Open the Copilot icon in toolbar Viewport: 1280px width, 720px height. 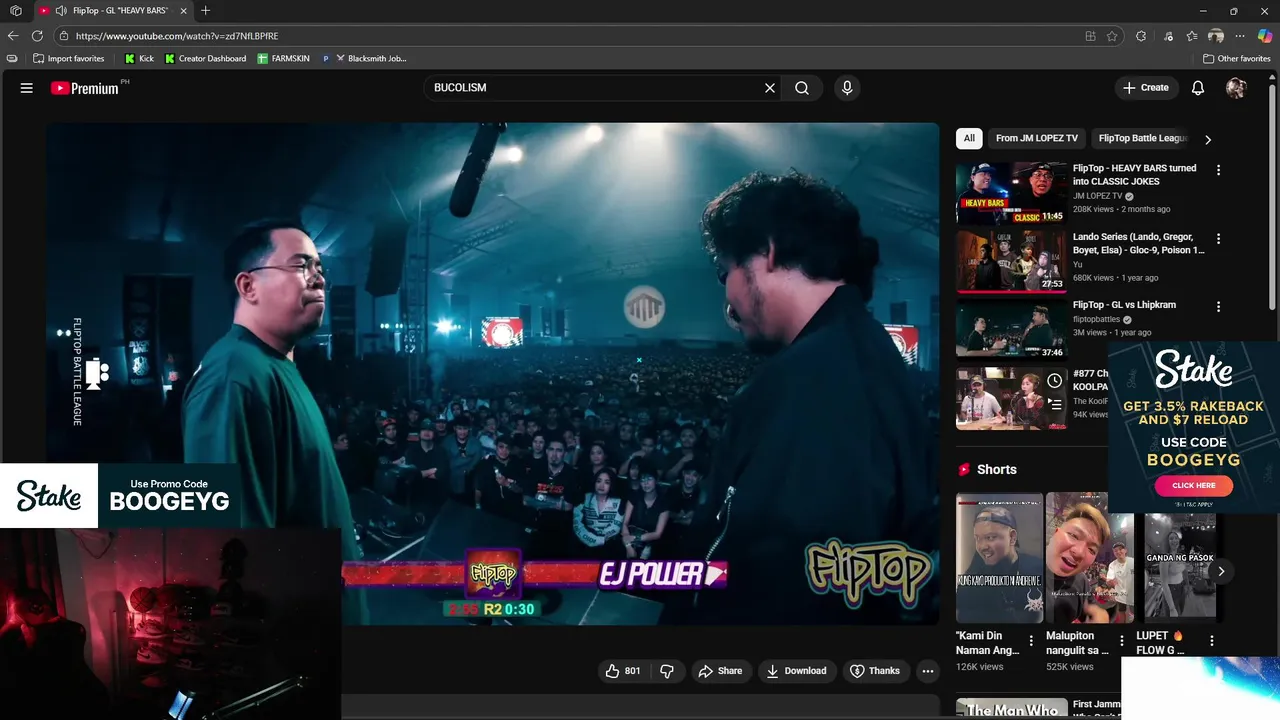[1265, 36]
